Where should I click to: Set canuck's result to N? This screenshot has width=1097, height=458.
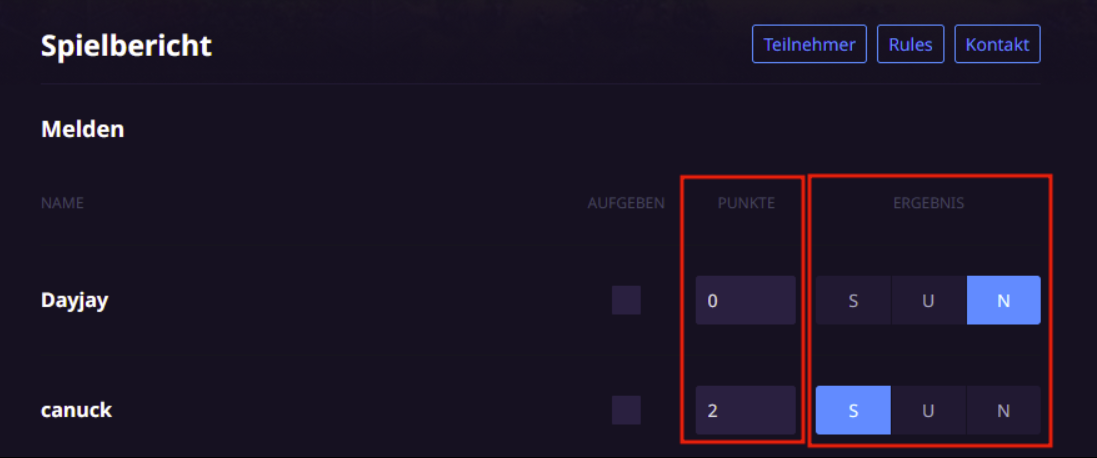pyautogui.click(x=1003, y=410)
